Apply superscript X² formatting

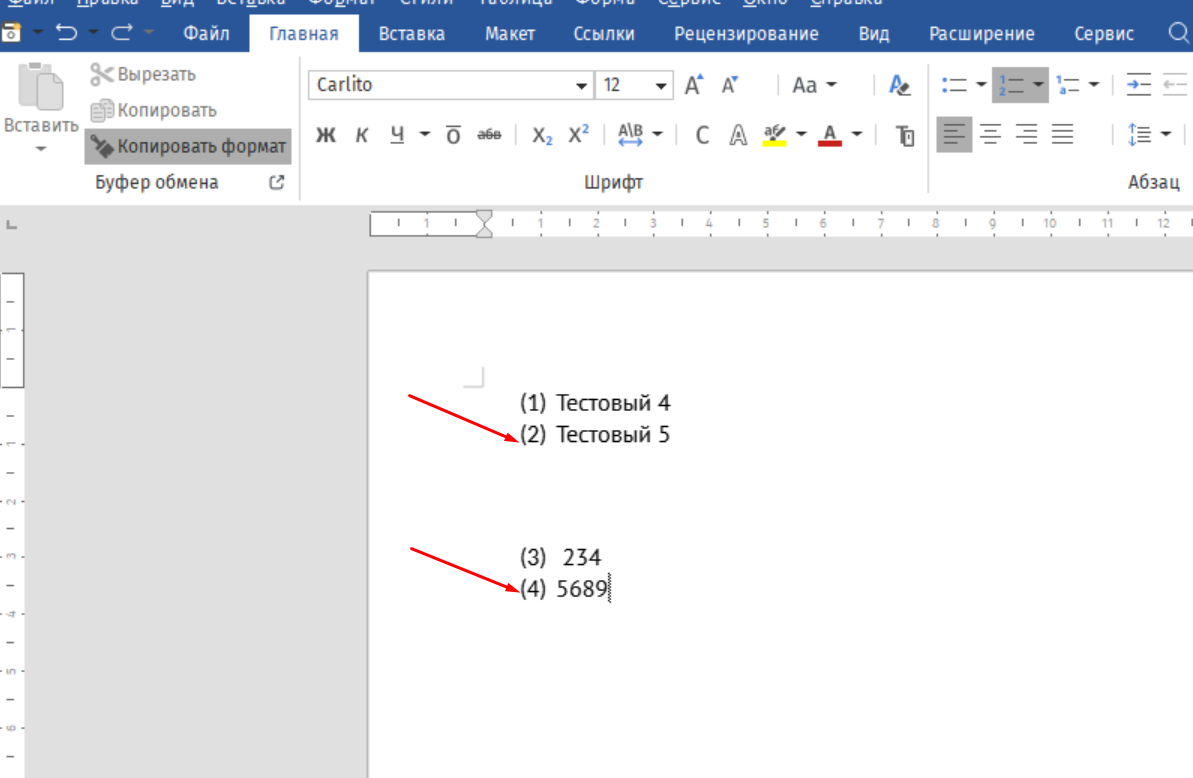pyautogui.click(x=578, y=135)
